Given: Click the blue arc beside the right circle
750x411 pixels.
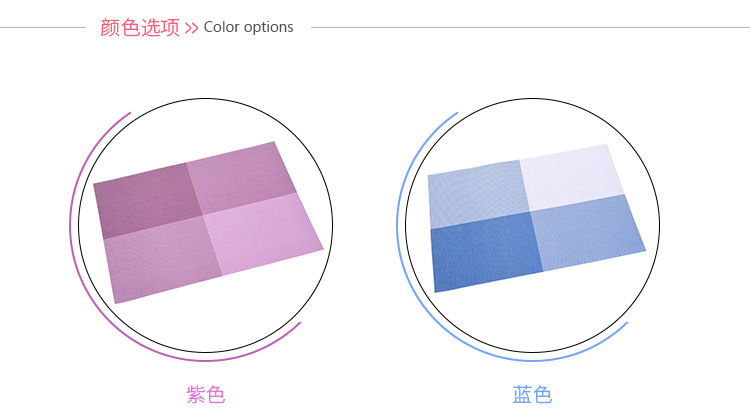Looking at the screenshot, I should click(x=400, y=235).
